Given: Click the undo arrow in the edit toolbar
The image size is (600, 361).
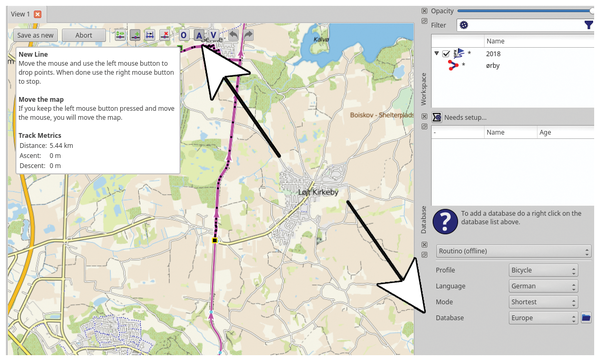Looking at the screenshot, I should [233, 35].
